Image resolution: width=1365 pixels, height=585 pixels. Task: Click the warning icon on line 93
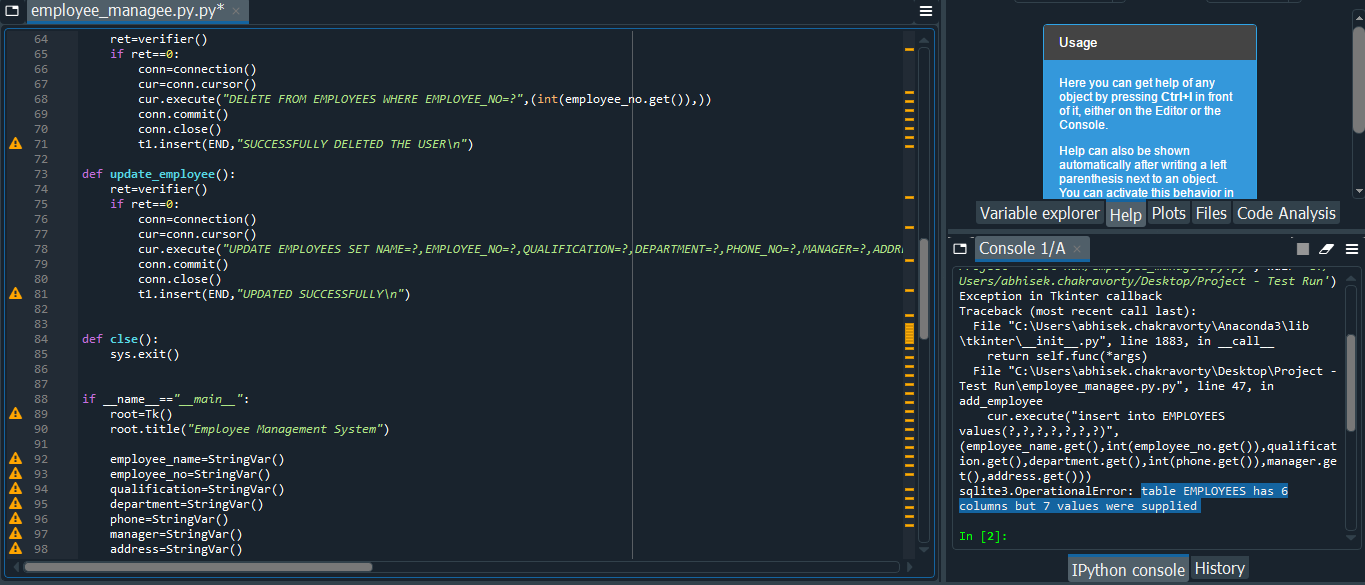[15, 474]
